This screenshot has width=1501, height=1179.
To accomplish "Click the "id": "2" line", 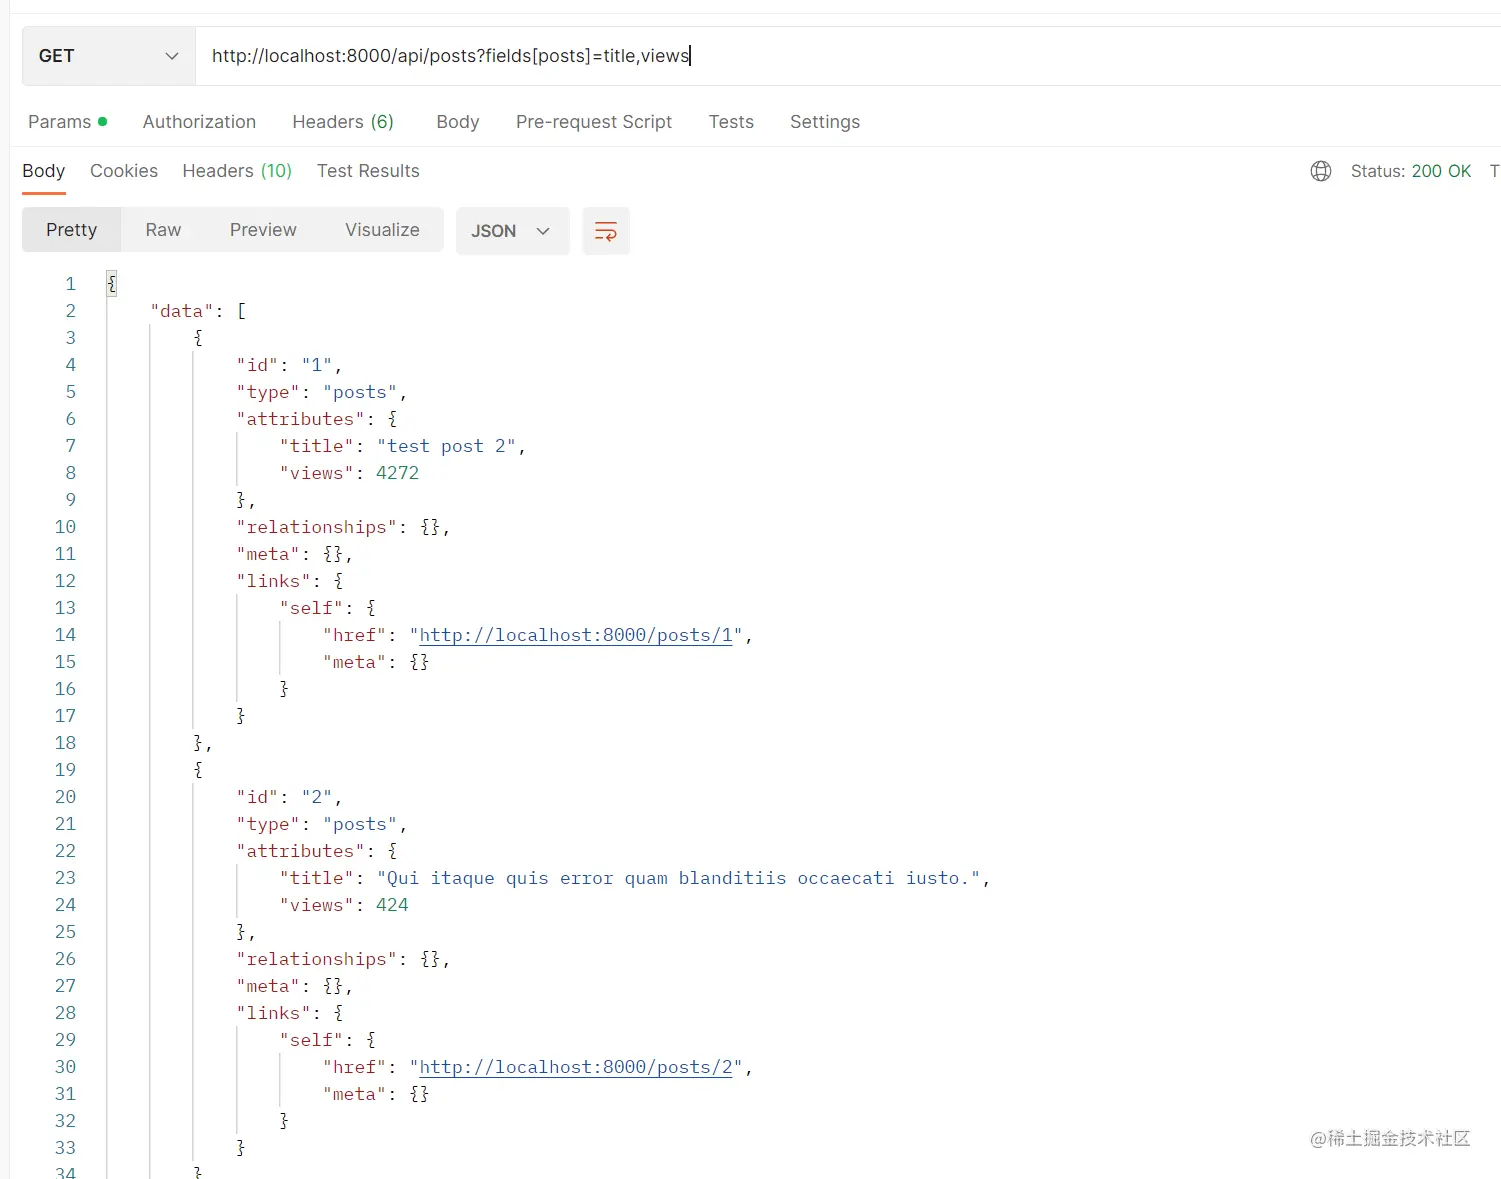I will 289,797.
